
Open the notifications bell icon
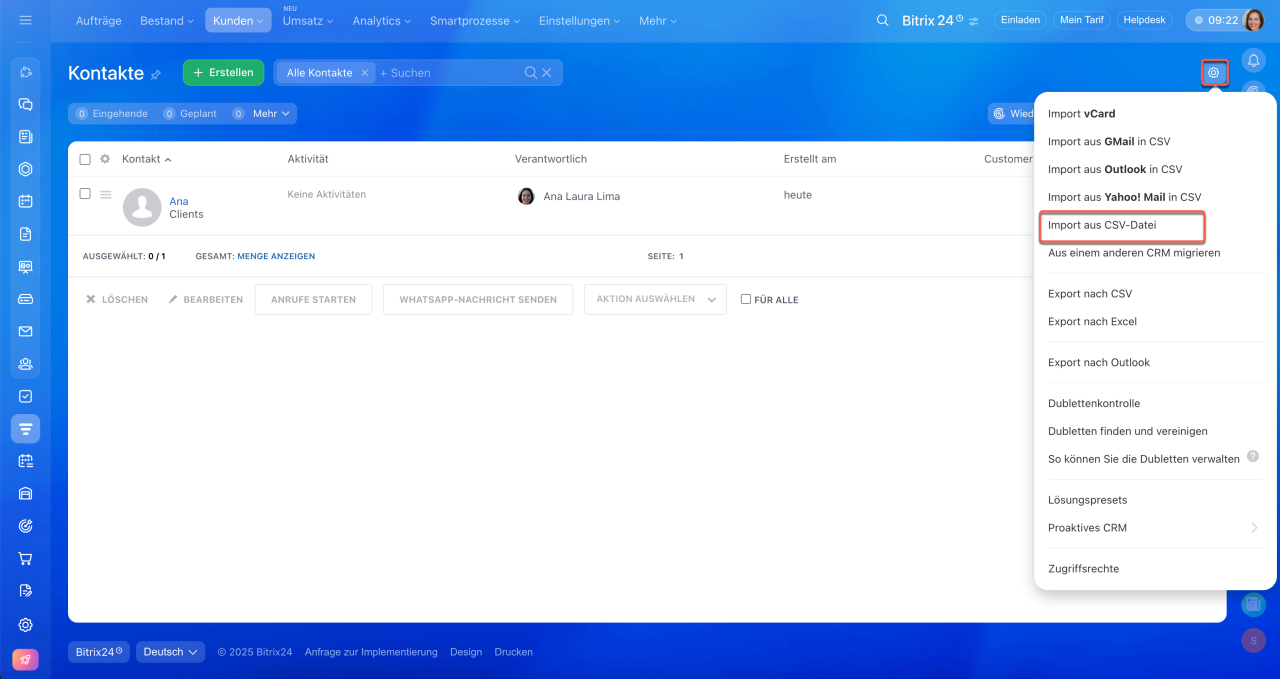[x=1253, y=61]
